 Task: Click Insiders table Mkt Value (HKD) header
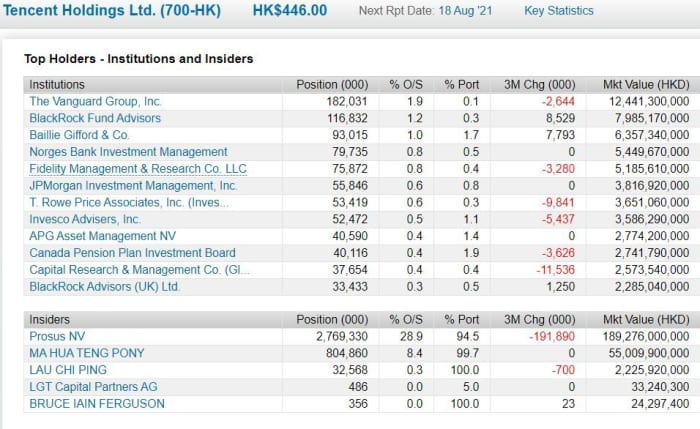click(646, 320)
